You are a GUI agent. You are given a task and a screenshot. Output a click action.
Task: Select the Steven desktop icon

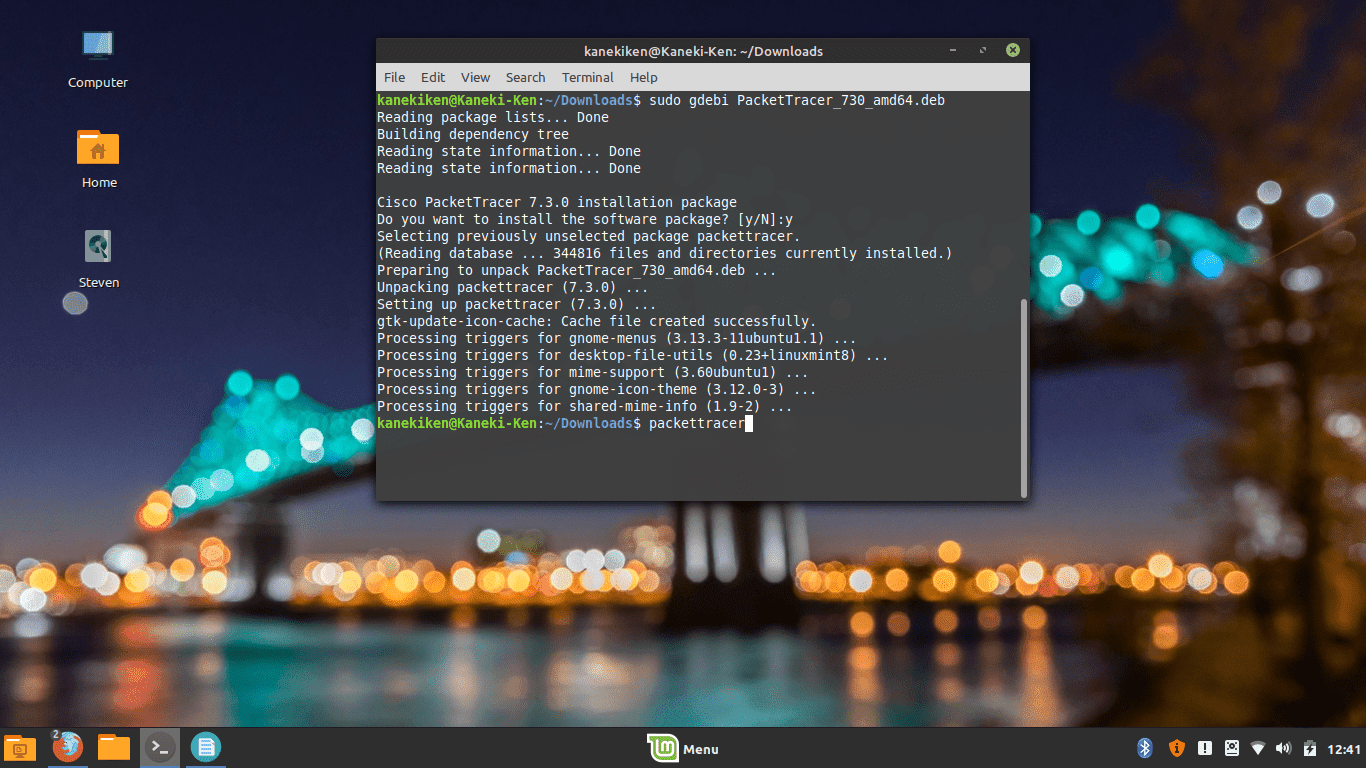coord(98,259)
